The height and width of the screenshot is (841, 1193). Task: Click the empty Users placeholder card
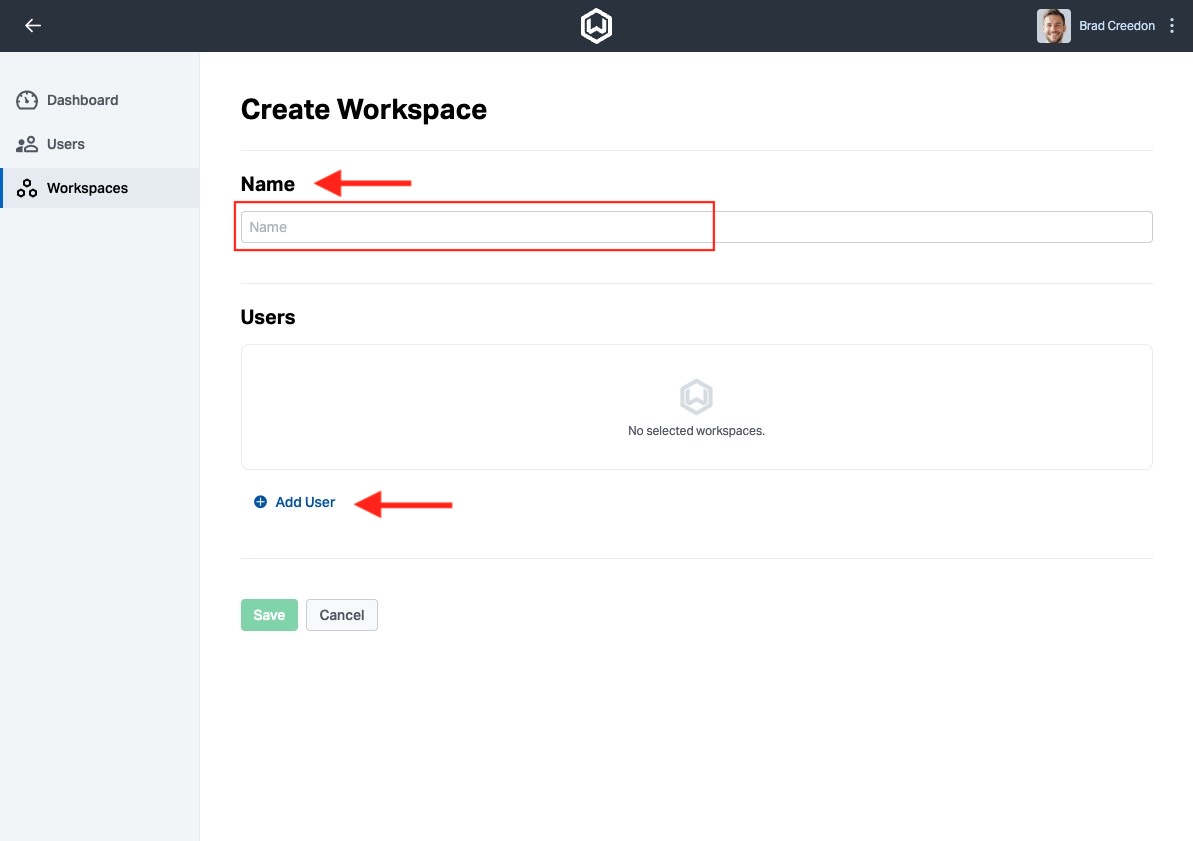coord(696,407)
